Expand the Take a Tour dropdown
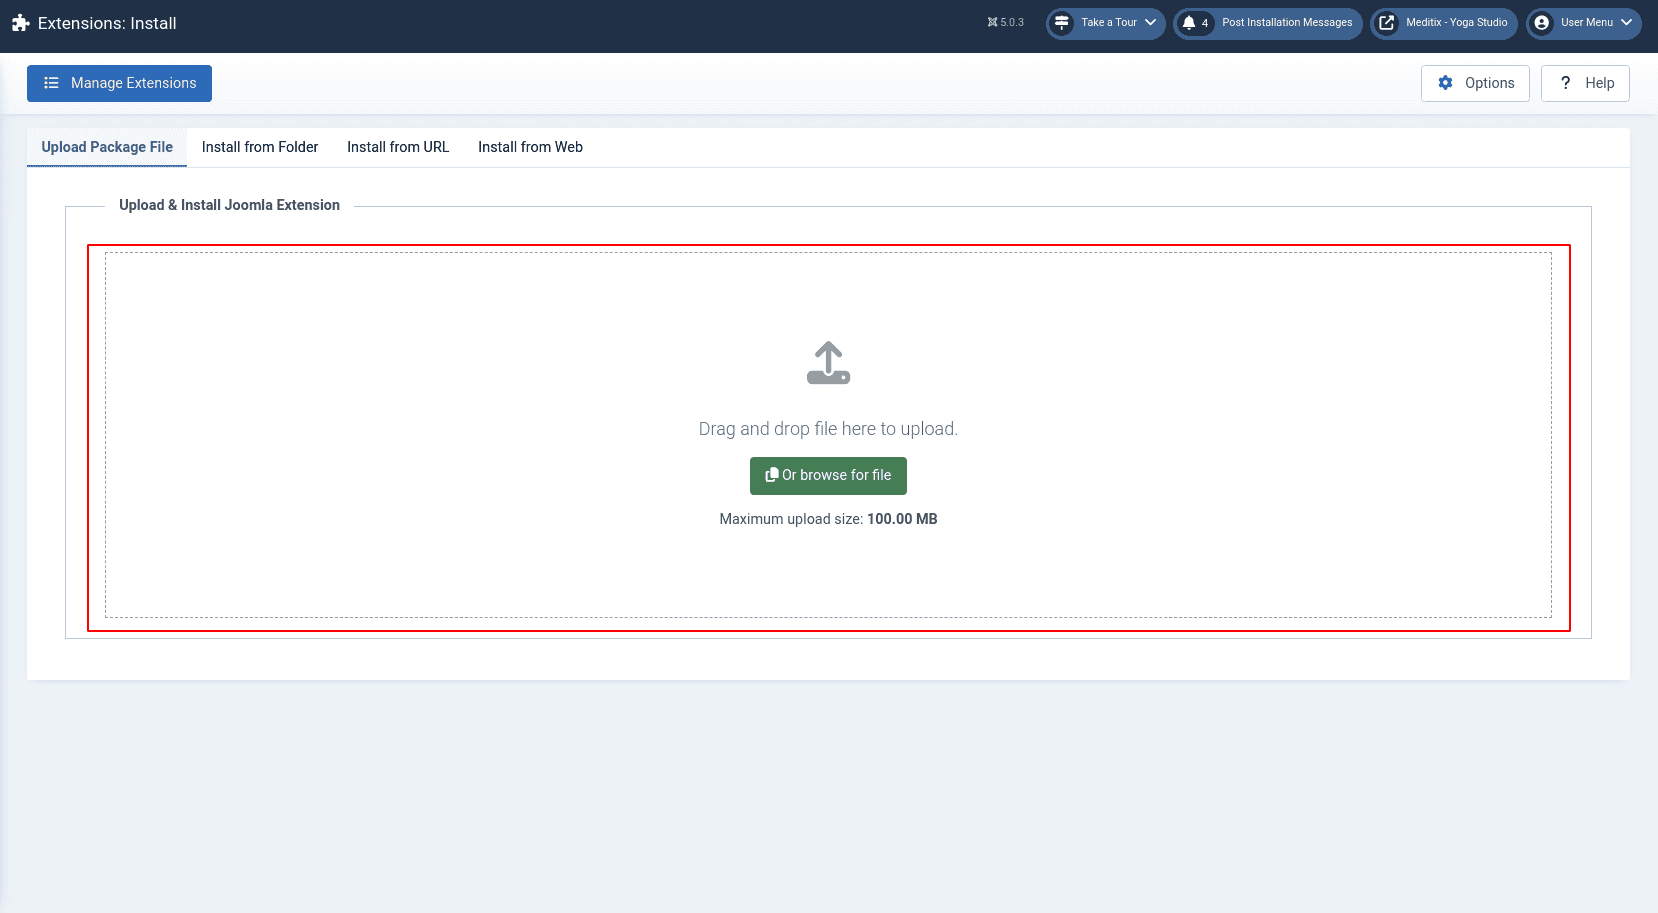The image size is (1658, 913). [x=1150, y=23]
